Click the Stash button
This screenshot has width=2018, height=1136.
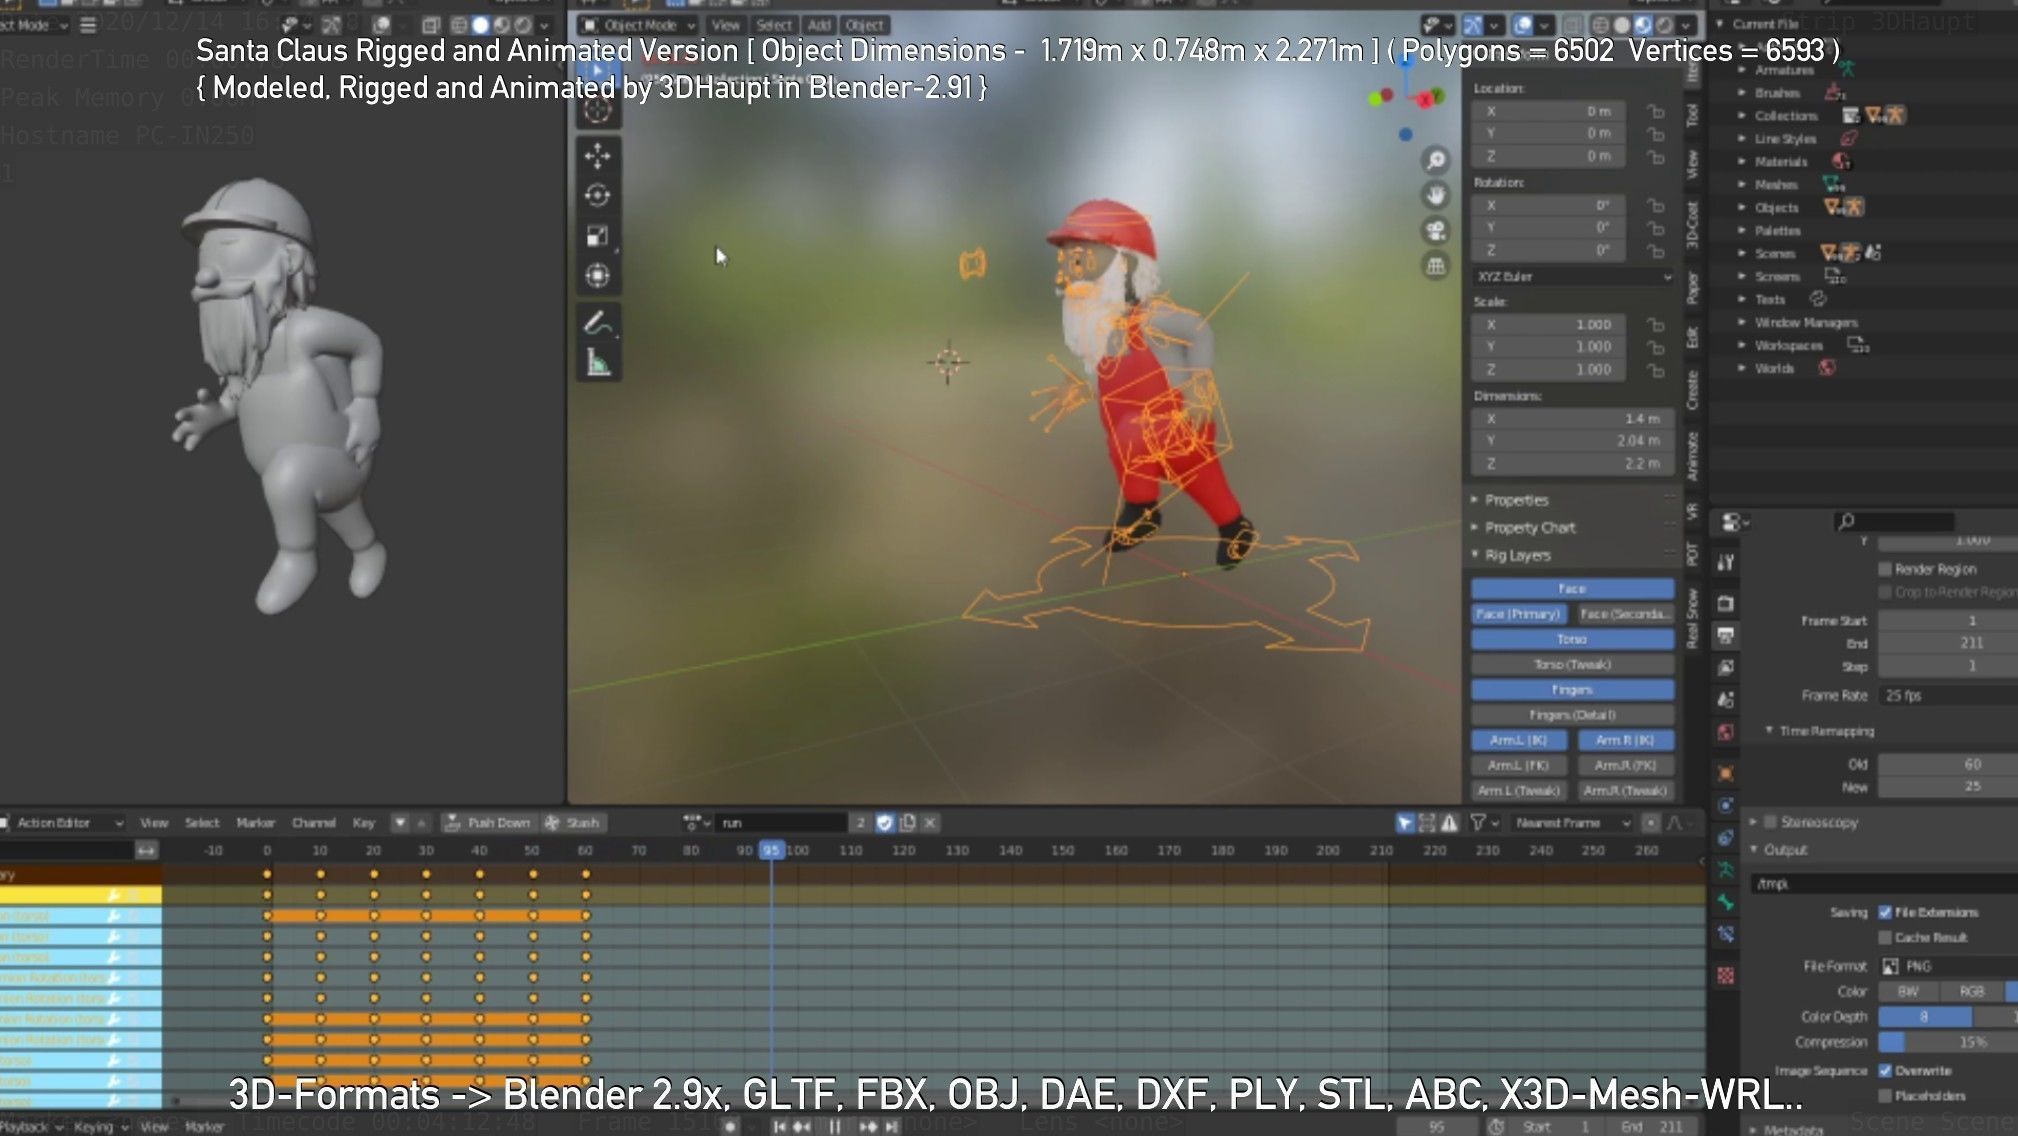(x=572, y=823)
